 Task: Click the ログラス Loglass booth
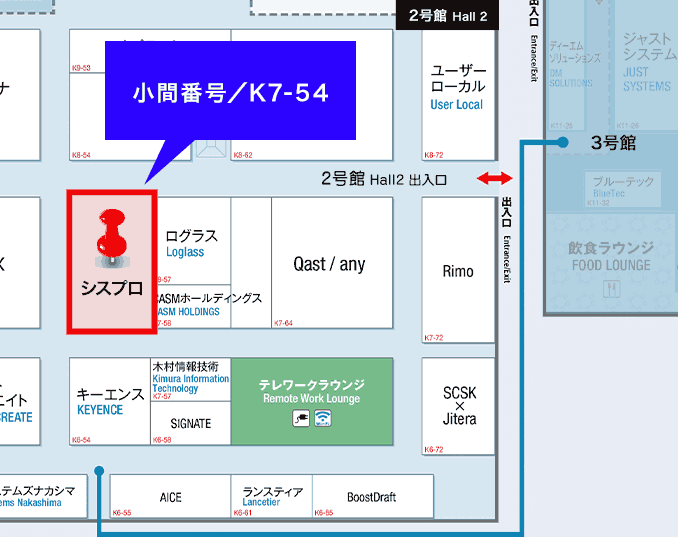[194, 240]
